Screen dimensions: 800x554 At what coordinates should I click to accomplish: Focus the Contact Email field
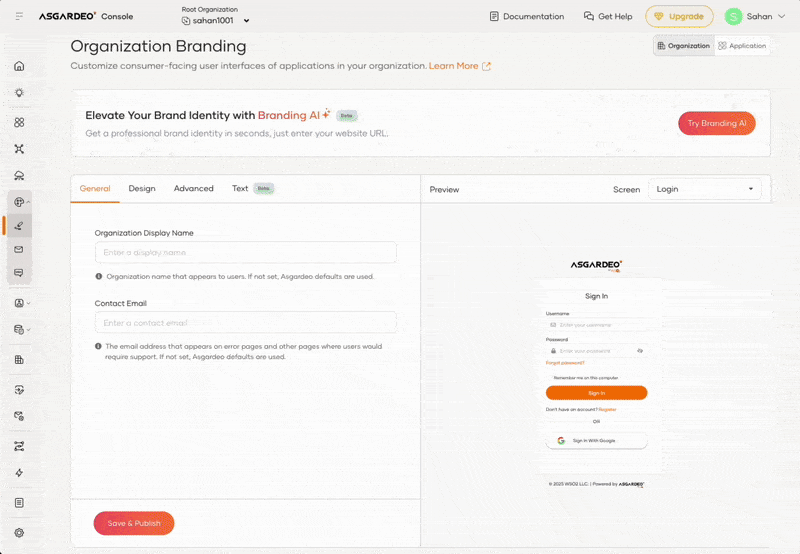(x=245, y=323)
